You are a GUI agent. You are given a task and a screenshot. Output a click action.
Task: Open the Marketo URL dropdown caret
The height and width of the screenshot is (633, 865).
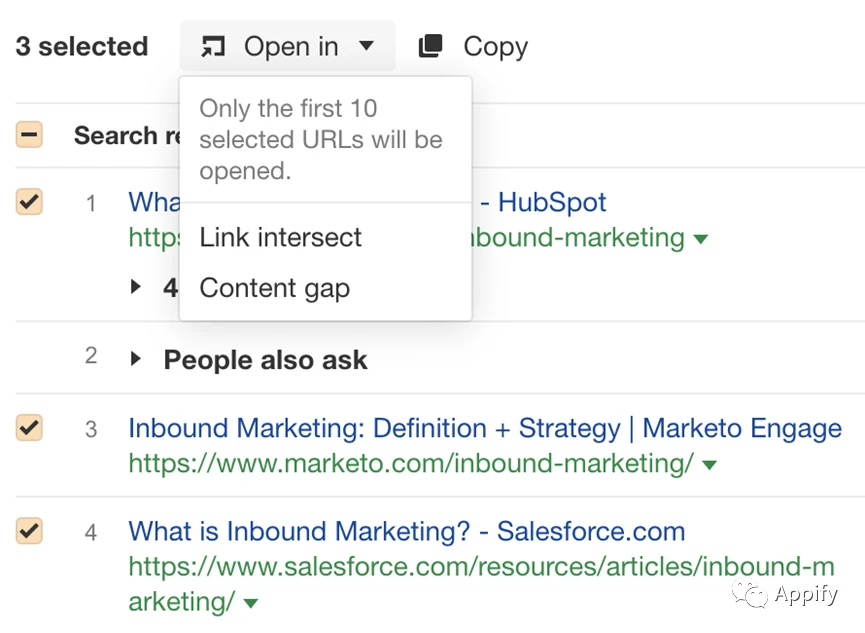(x=709, y=465)
